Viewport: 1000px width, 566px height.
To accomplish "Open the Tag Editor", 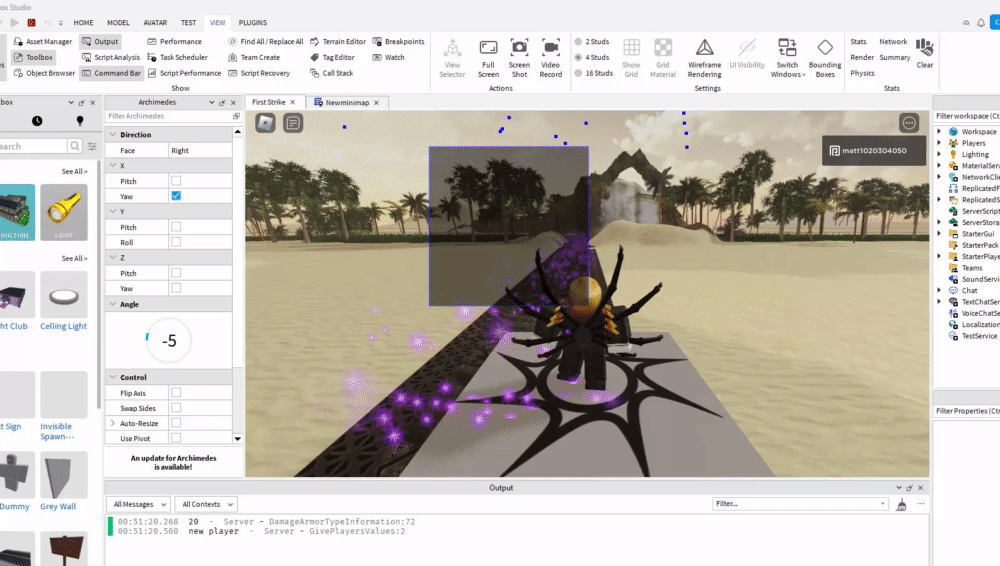I will (332, 57).
